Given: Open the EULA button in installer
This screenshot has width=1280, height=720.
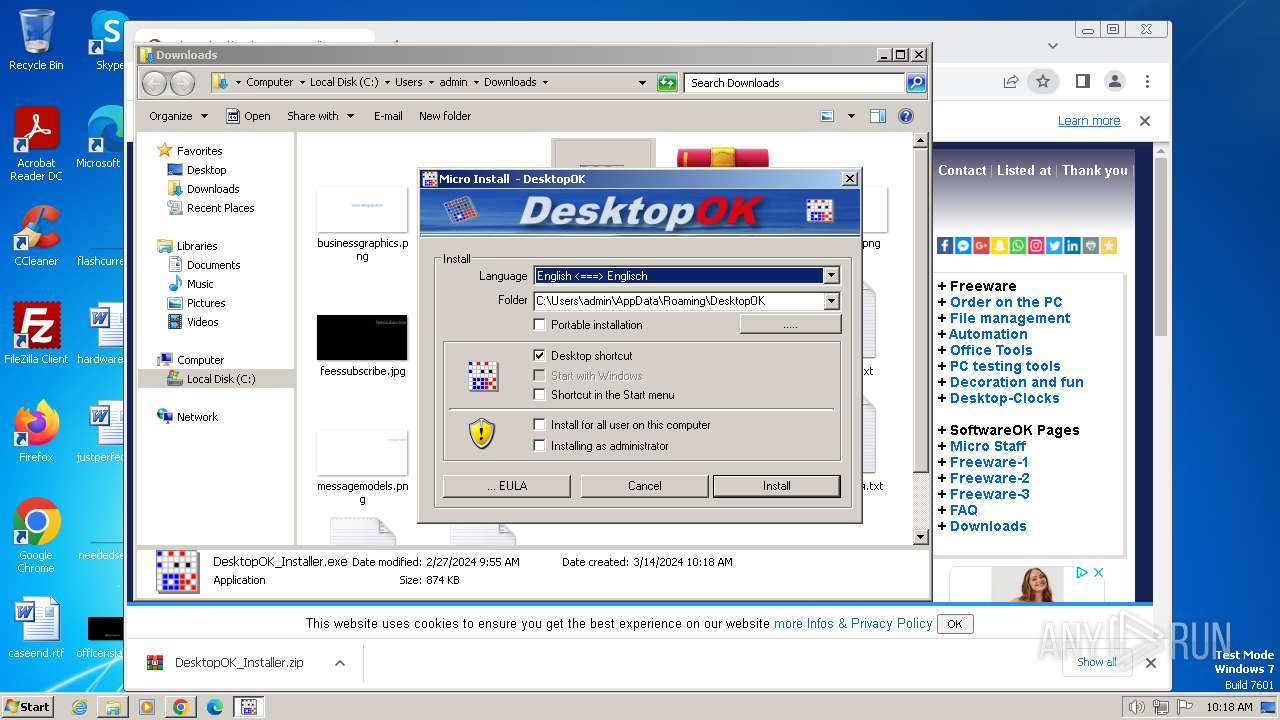Looking at the screenshot, I should click(x=507, y=486).
